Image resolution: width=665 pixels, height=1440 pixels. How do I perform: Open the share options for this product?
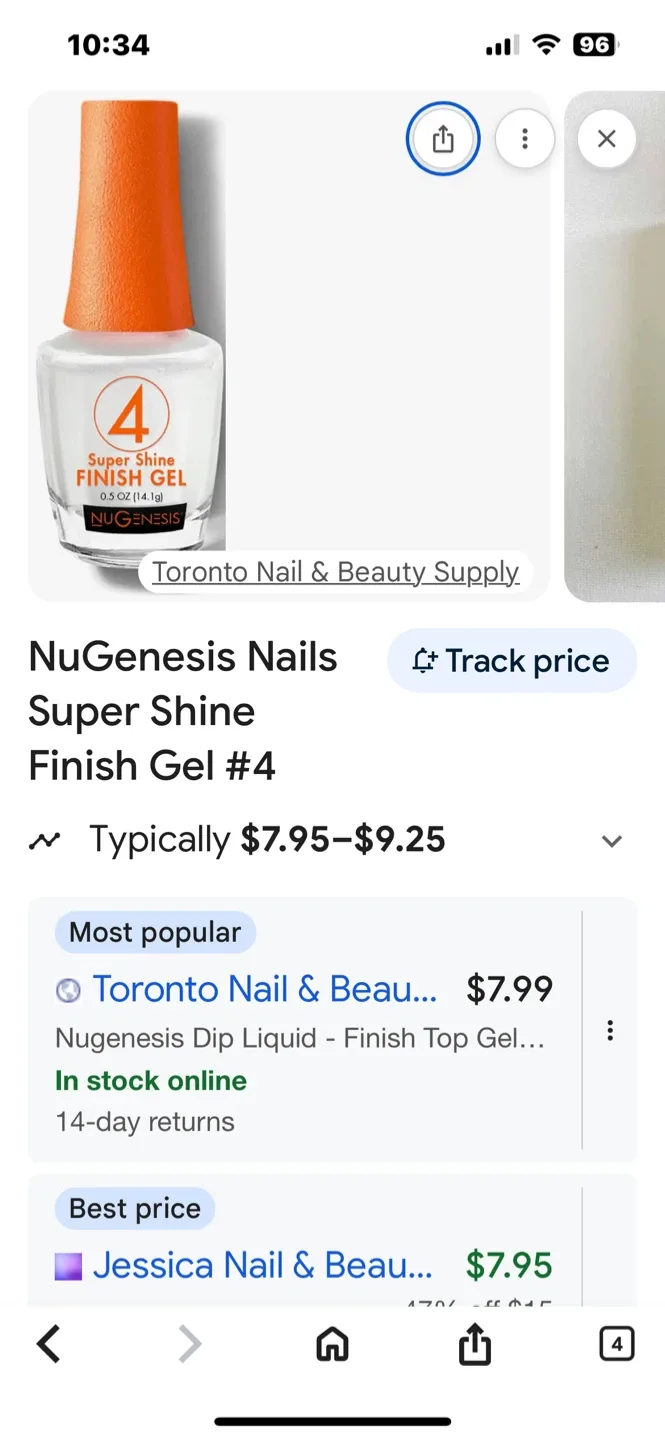coord(443,139)
